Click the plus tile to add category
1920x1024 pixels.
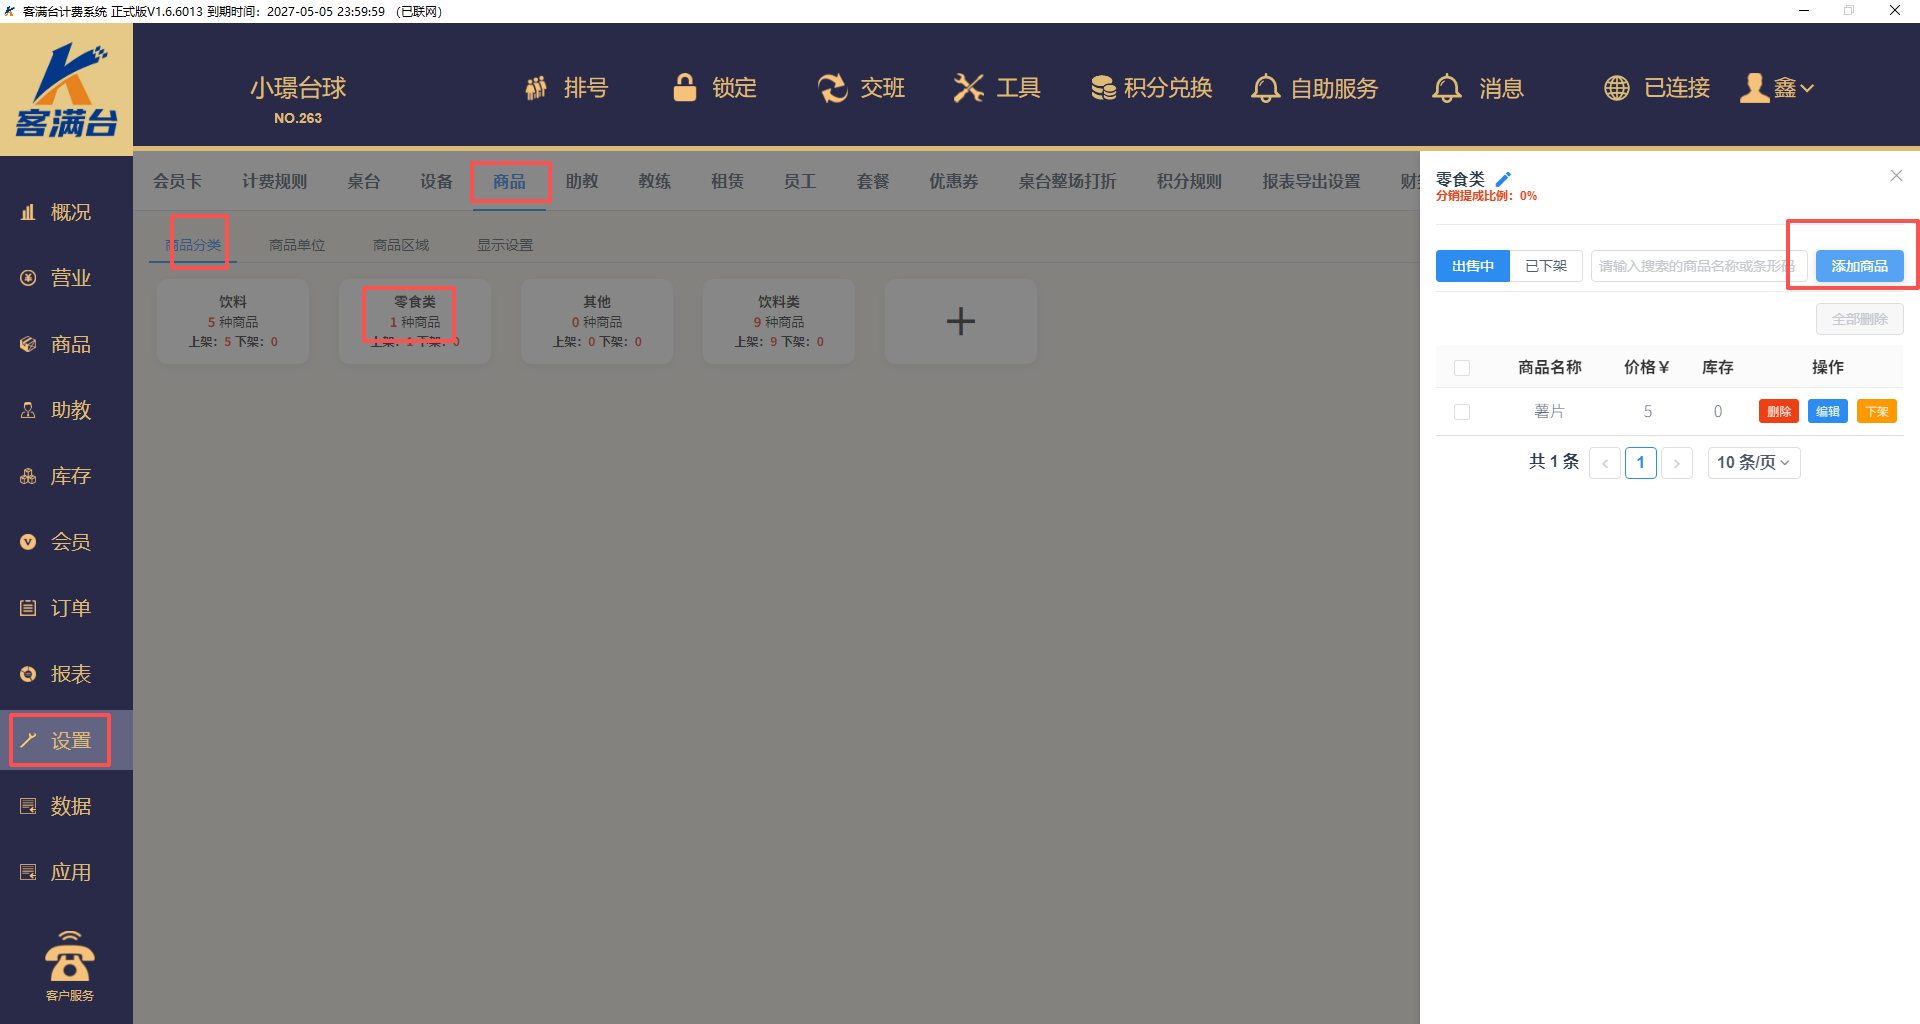[x=960, y=321]
